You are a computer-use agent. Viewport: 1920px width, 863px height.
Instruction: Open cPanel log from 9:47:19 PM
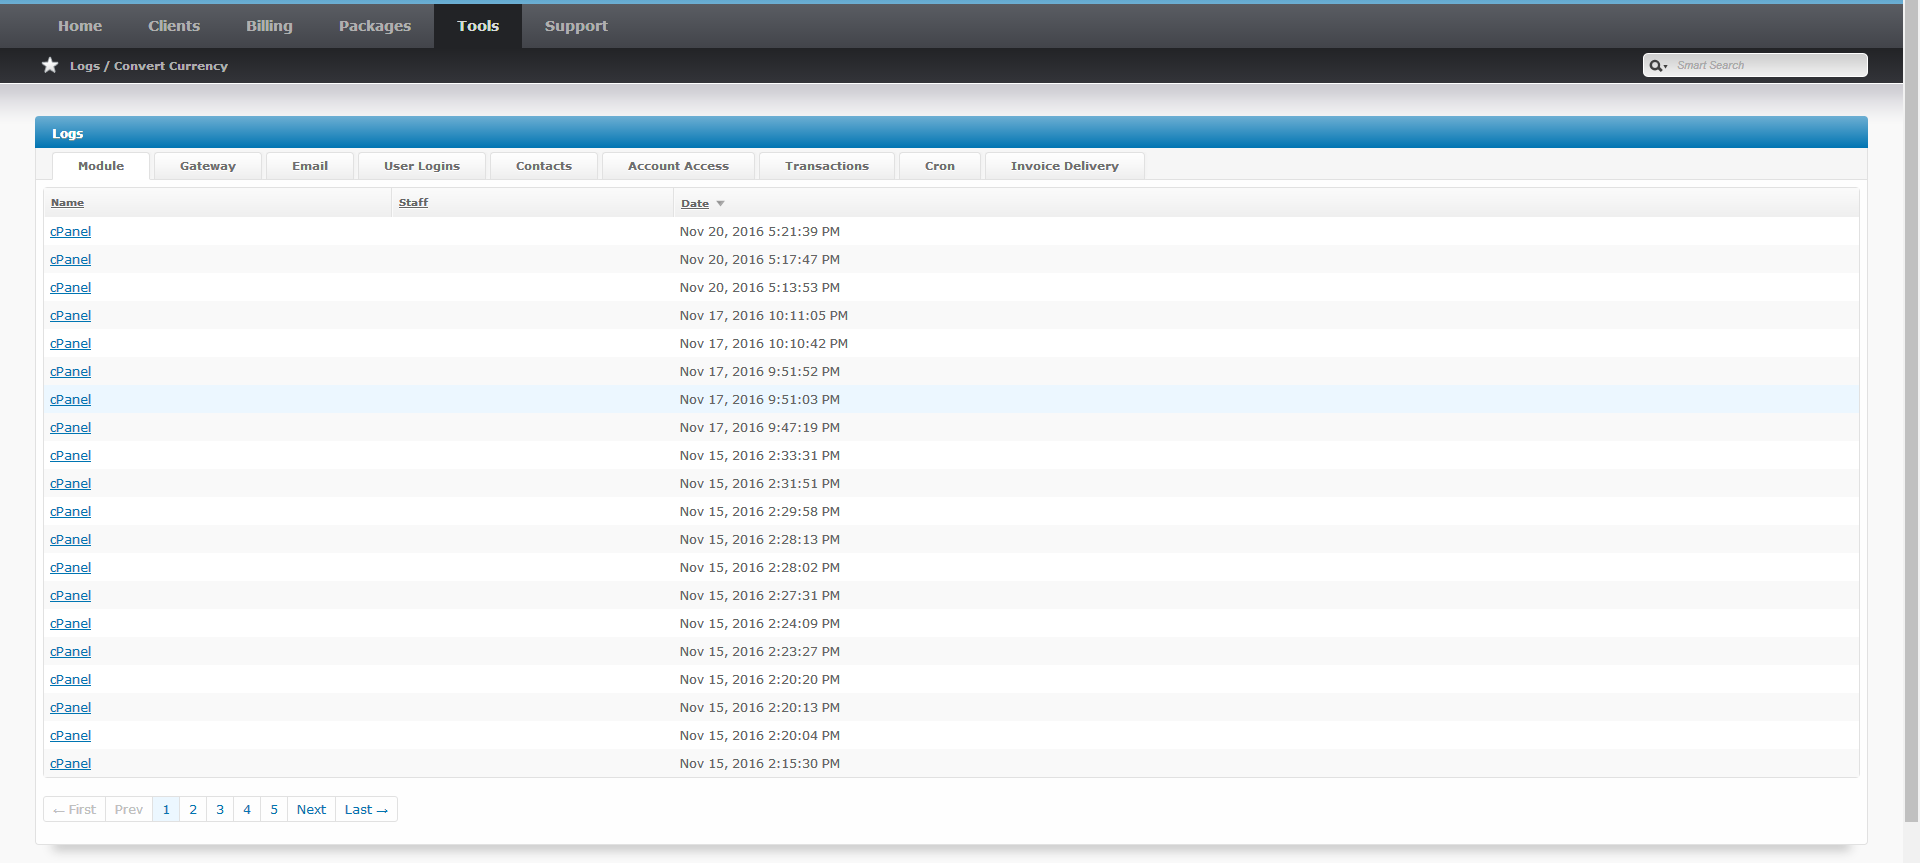pyautogui.click(x=70, y=428)
